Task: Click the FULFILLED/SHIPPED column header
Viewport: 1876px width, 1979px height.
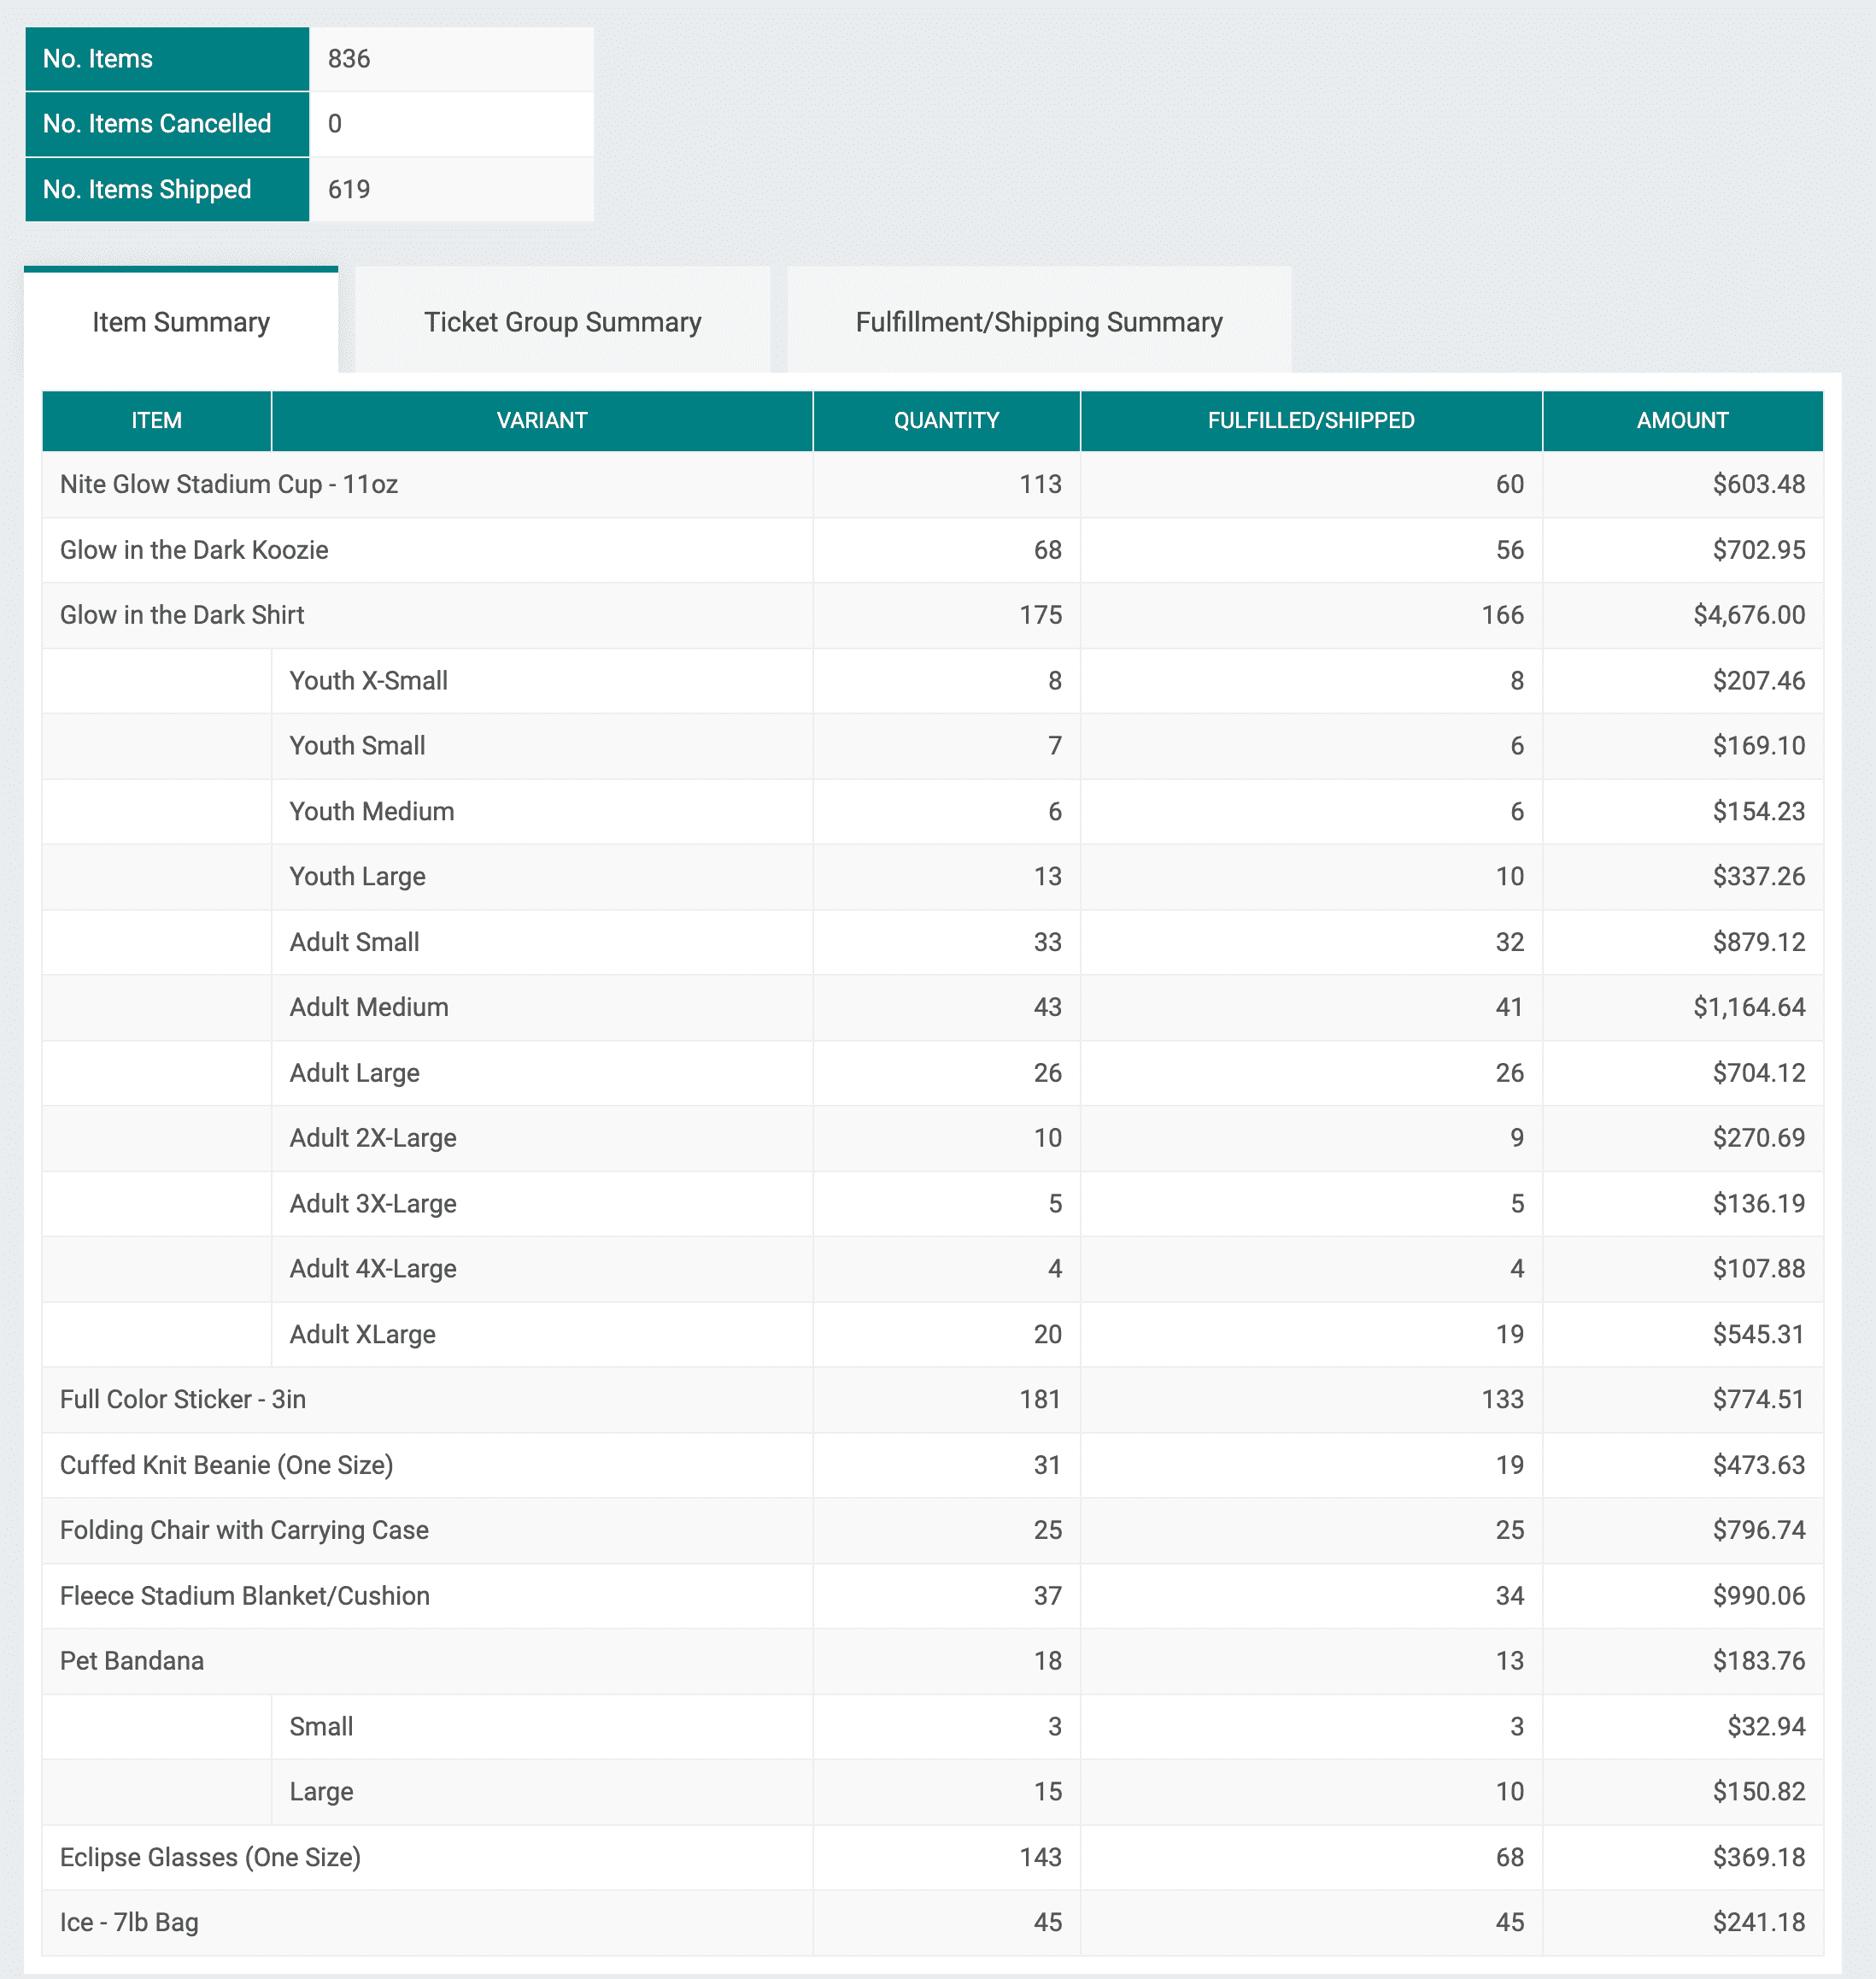Action: (1310, 420)
